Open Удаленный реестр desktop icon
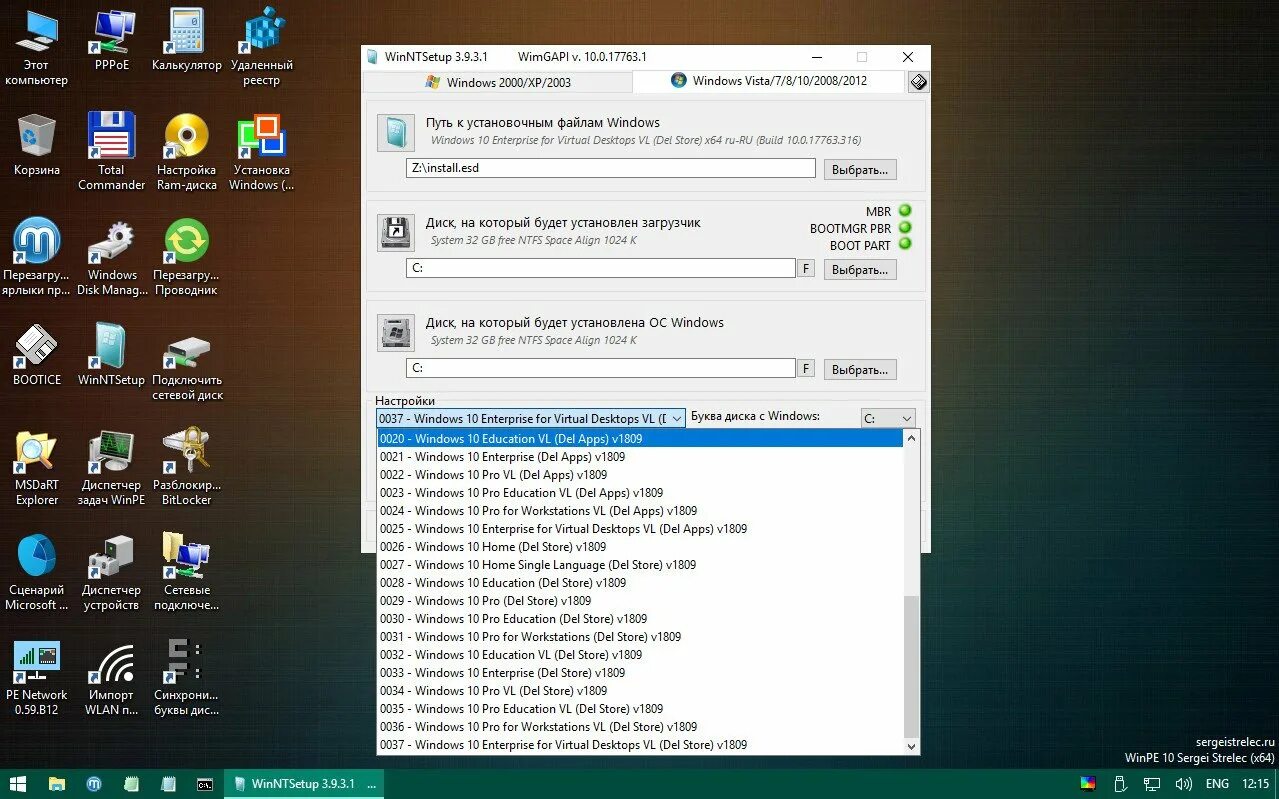This screenshot has width=1279, height=799. 261,47
